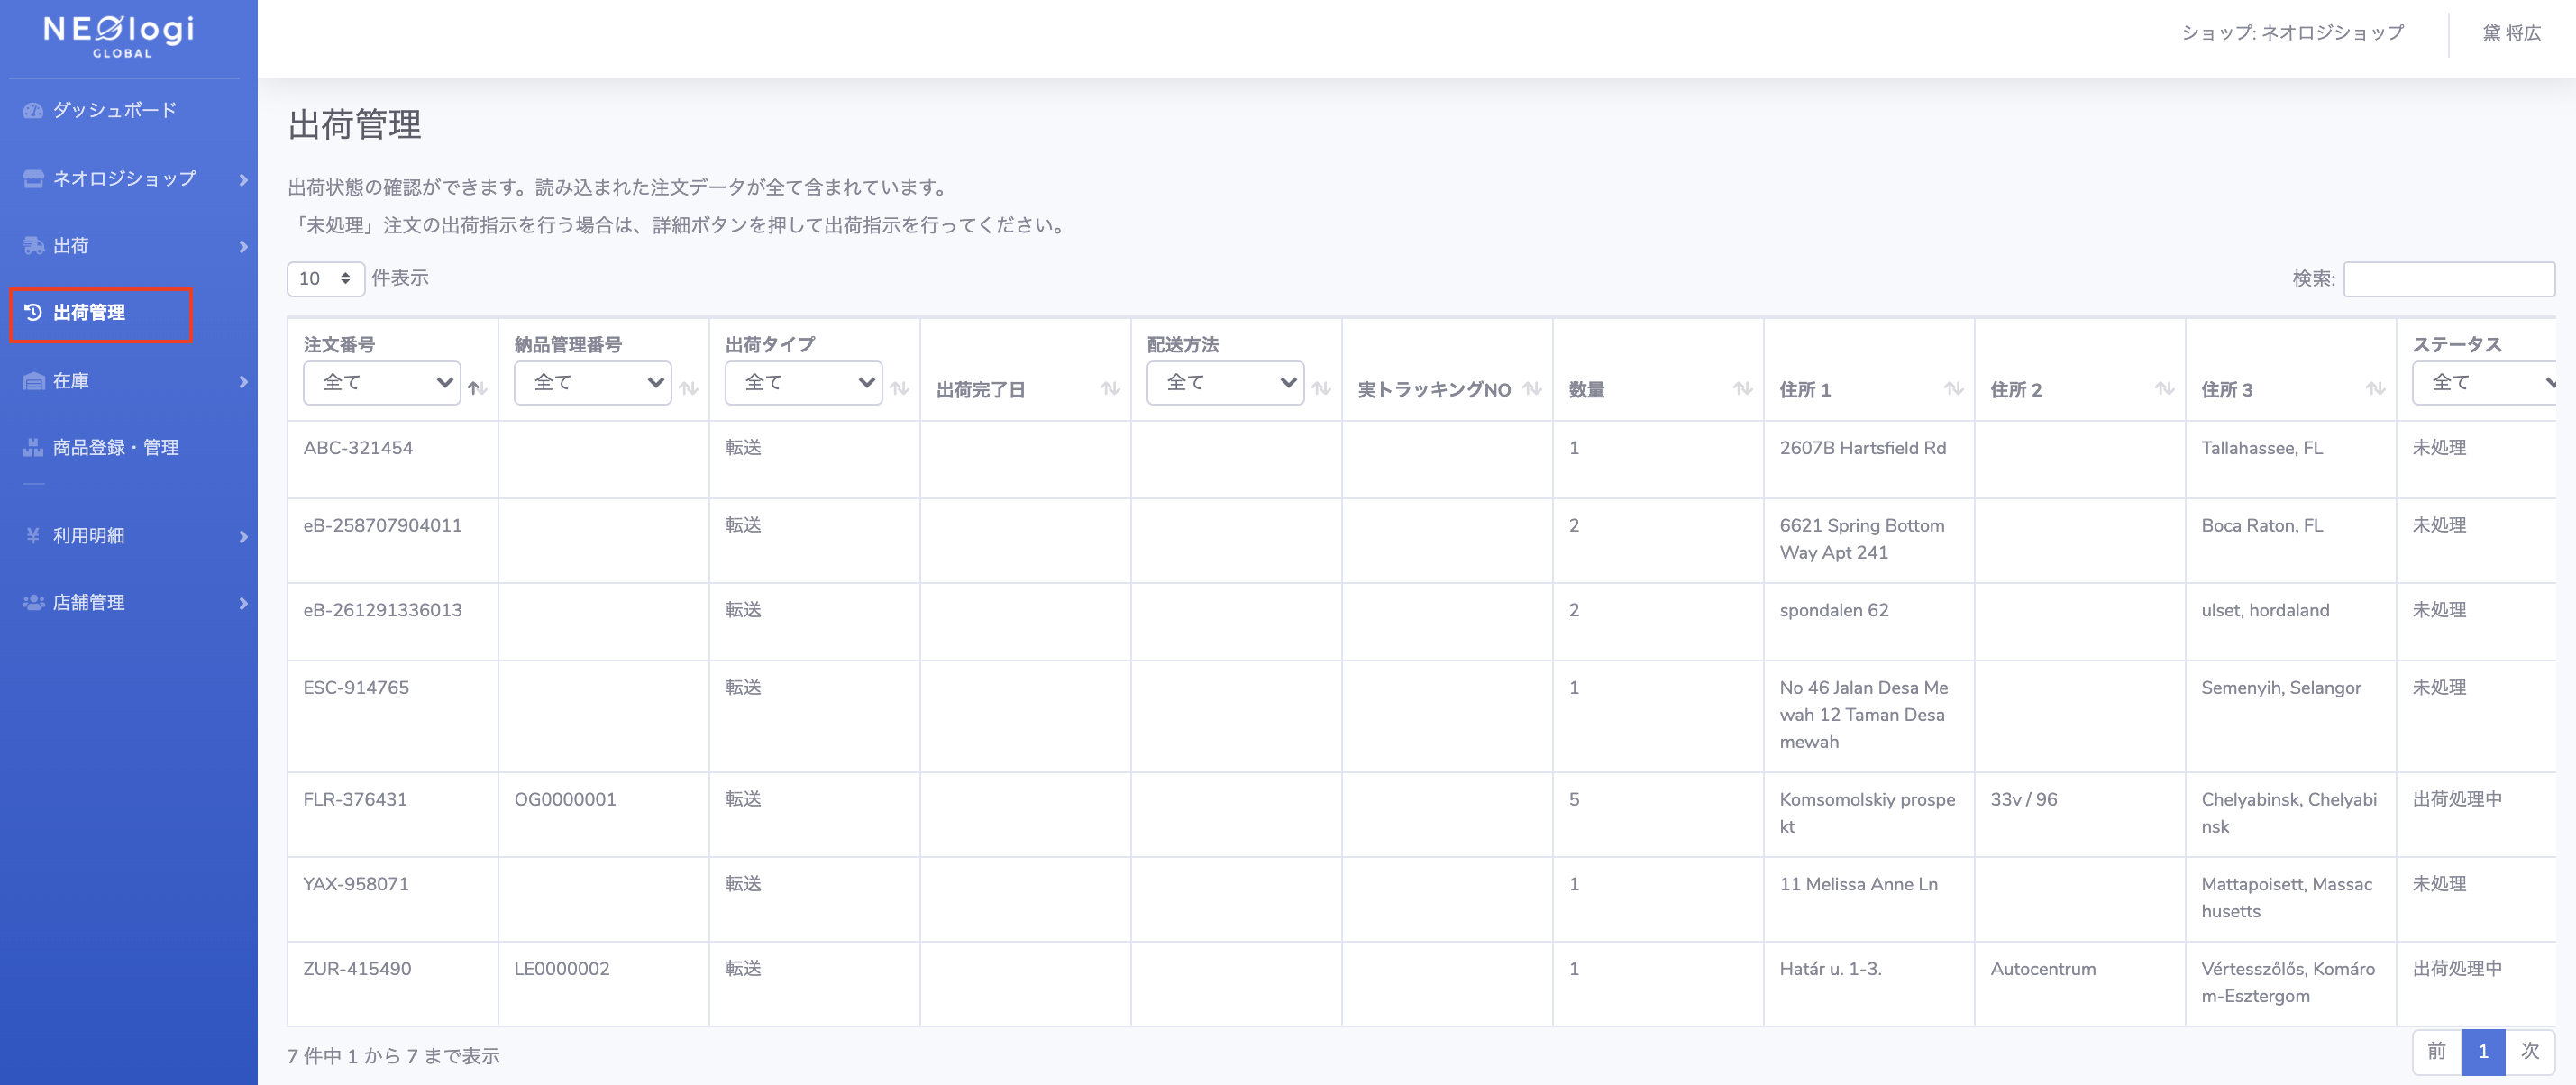The width and height of the screenshot is (2576, 1085).
Task: Sort by 住所 2 using its sort arrows
Action: 2165,388
